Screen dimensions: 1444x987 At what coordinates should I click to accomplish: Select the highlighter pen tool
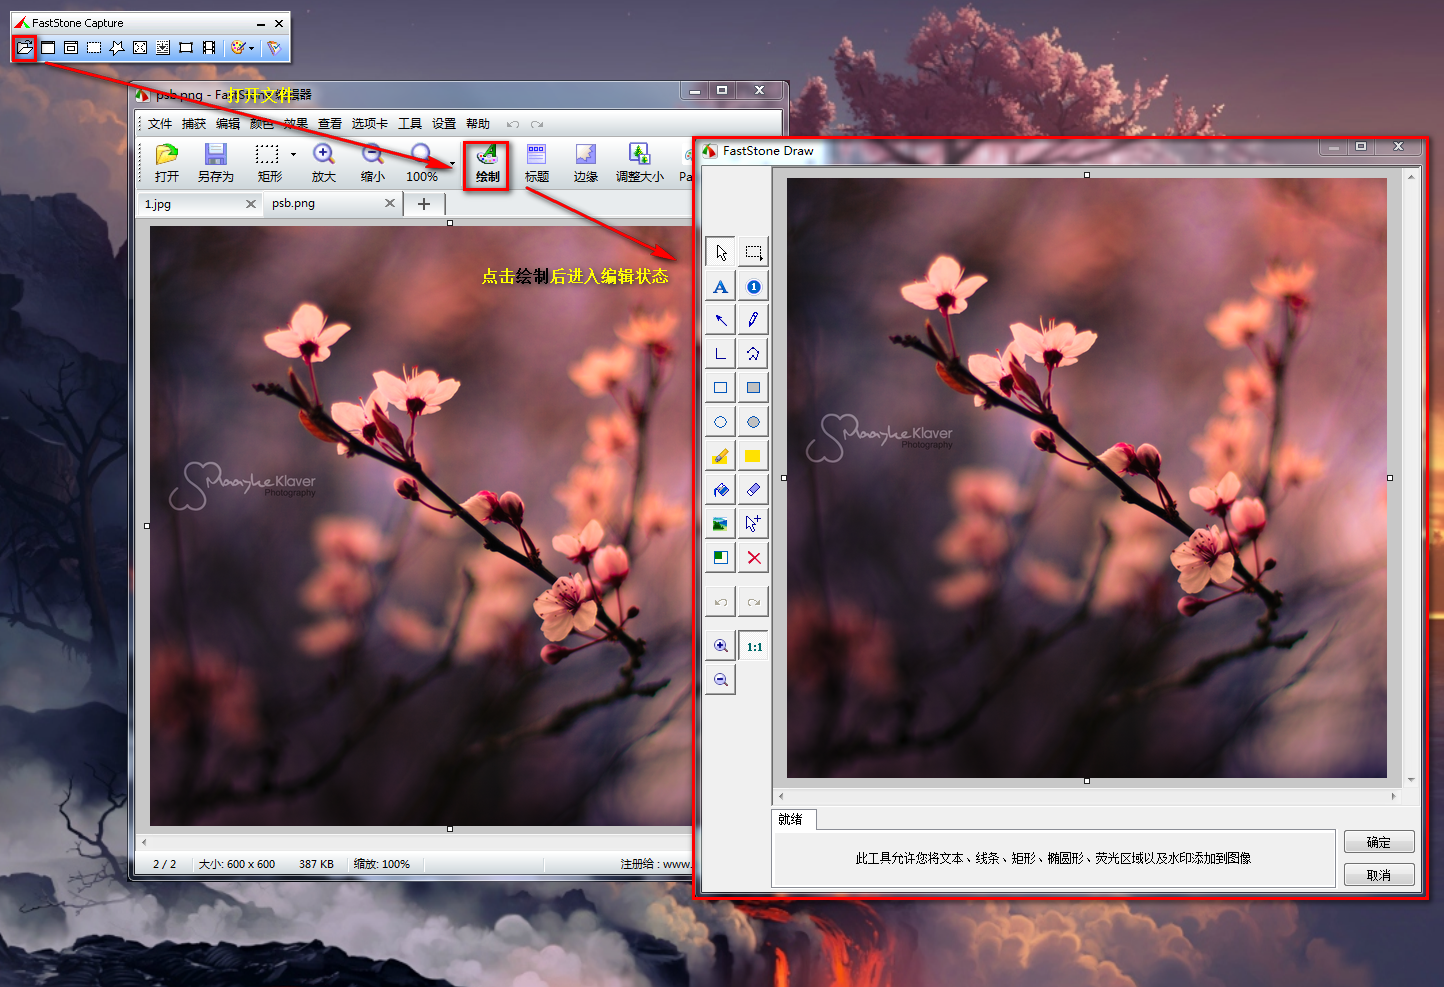point(721,456)
